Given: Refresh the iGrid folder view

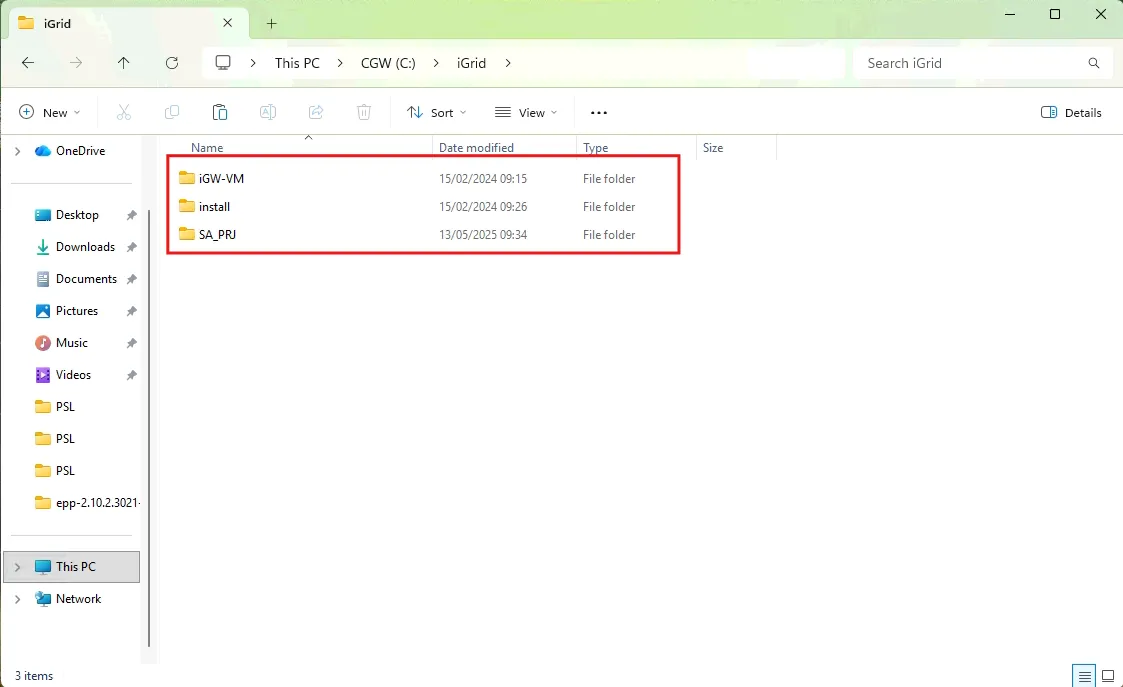Looking at the screenshot, I should 172,63.
